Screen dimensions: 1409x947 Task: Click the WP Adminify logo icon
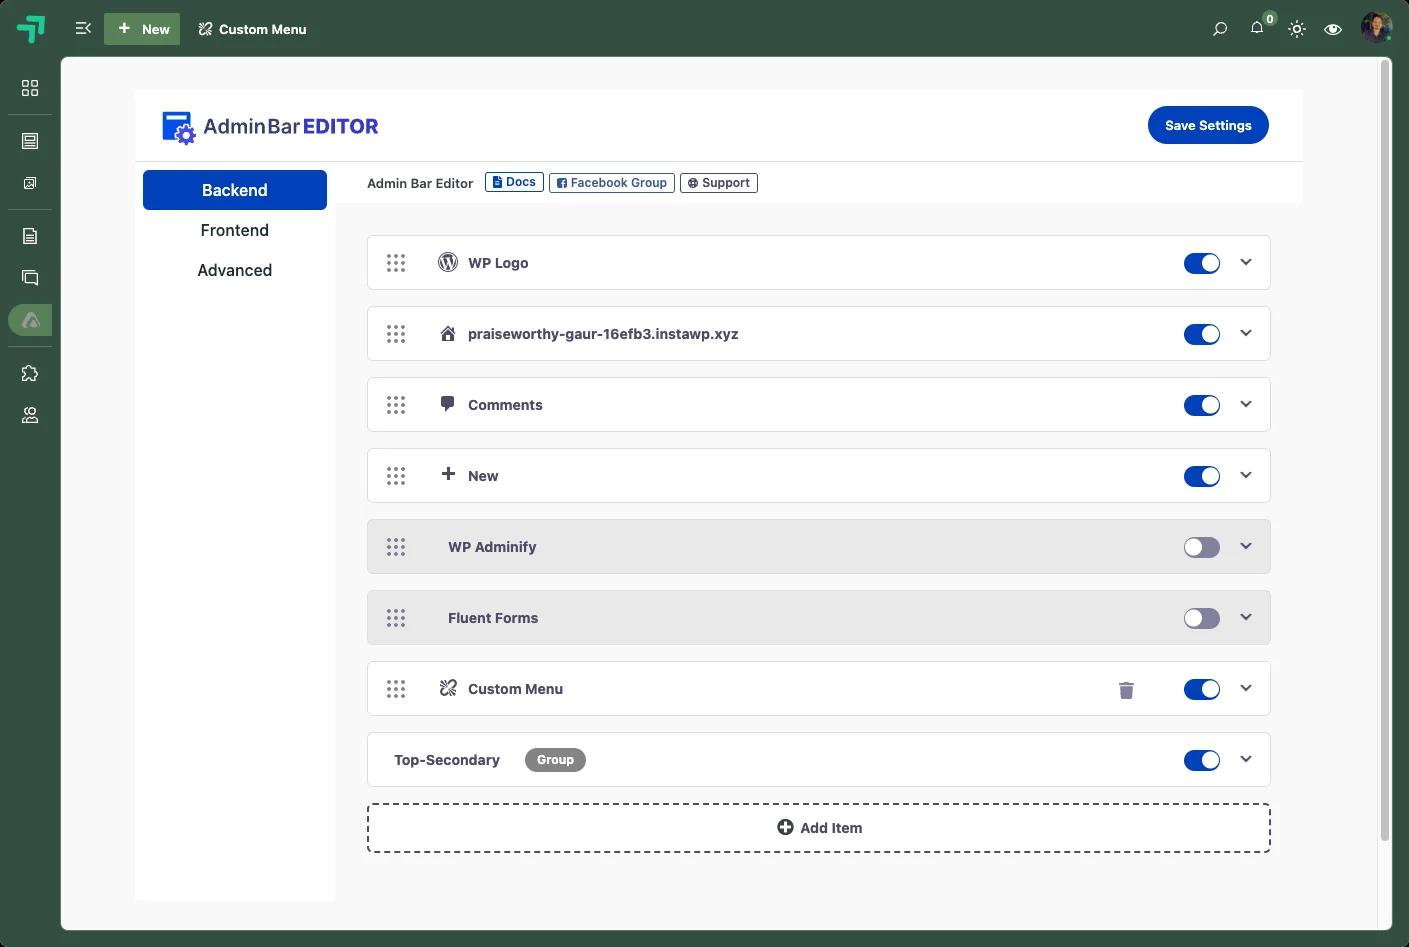coord(31,29)
